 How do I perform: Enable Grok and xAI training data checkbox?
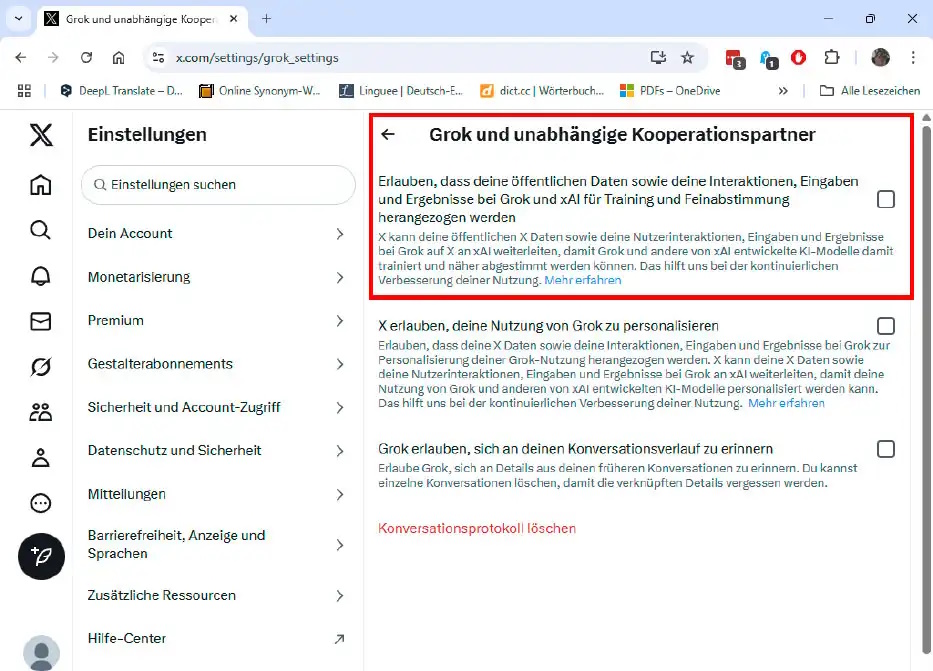[x=885, y=199]
